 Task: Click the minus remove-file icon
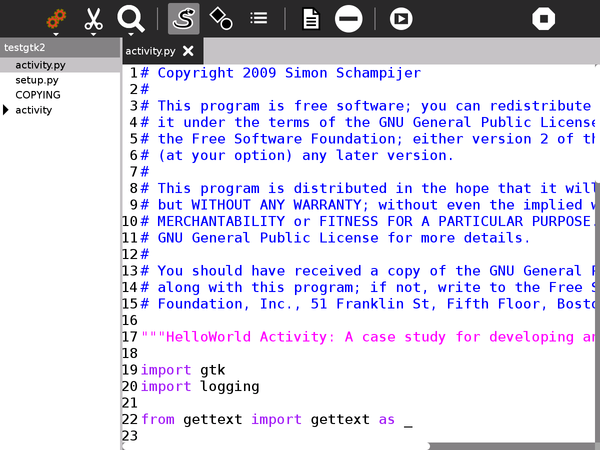tap(348, 18)
